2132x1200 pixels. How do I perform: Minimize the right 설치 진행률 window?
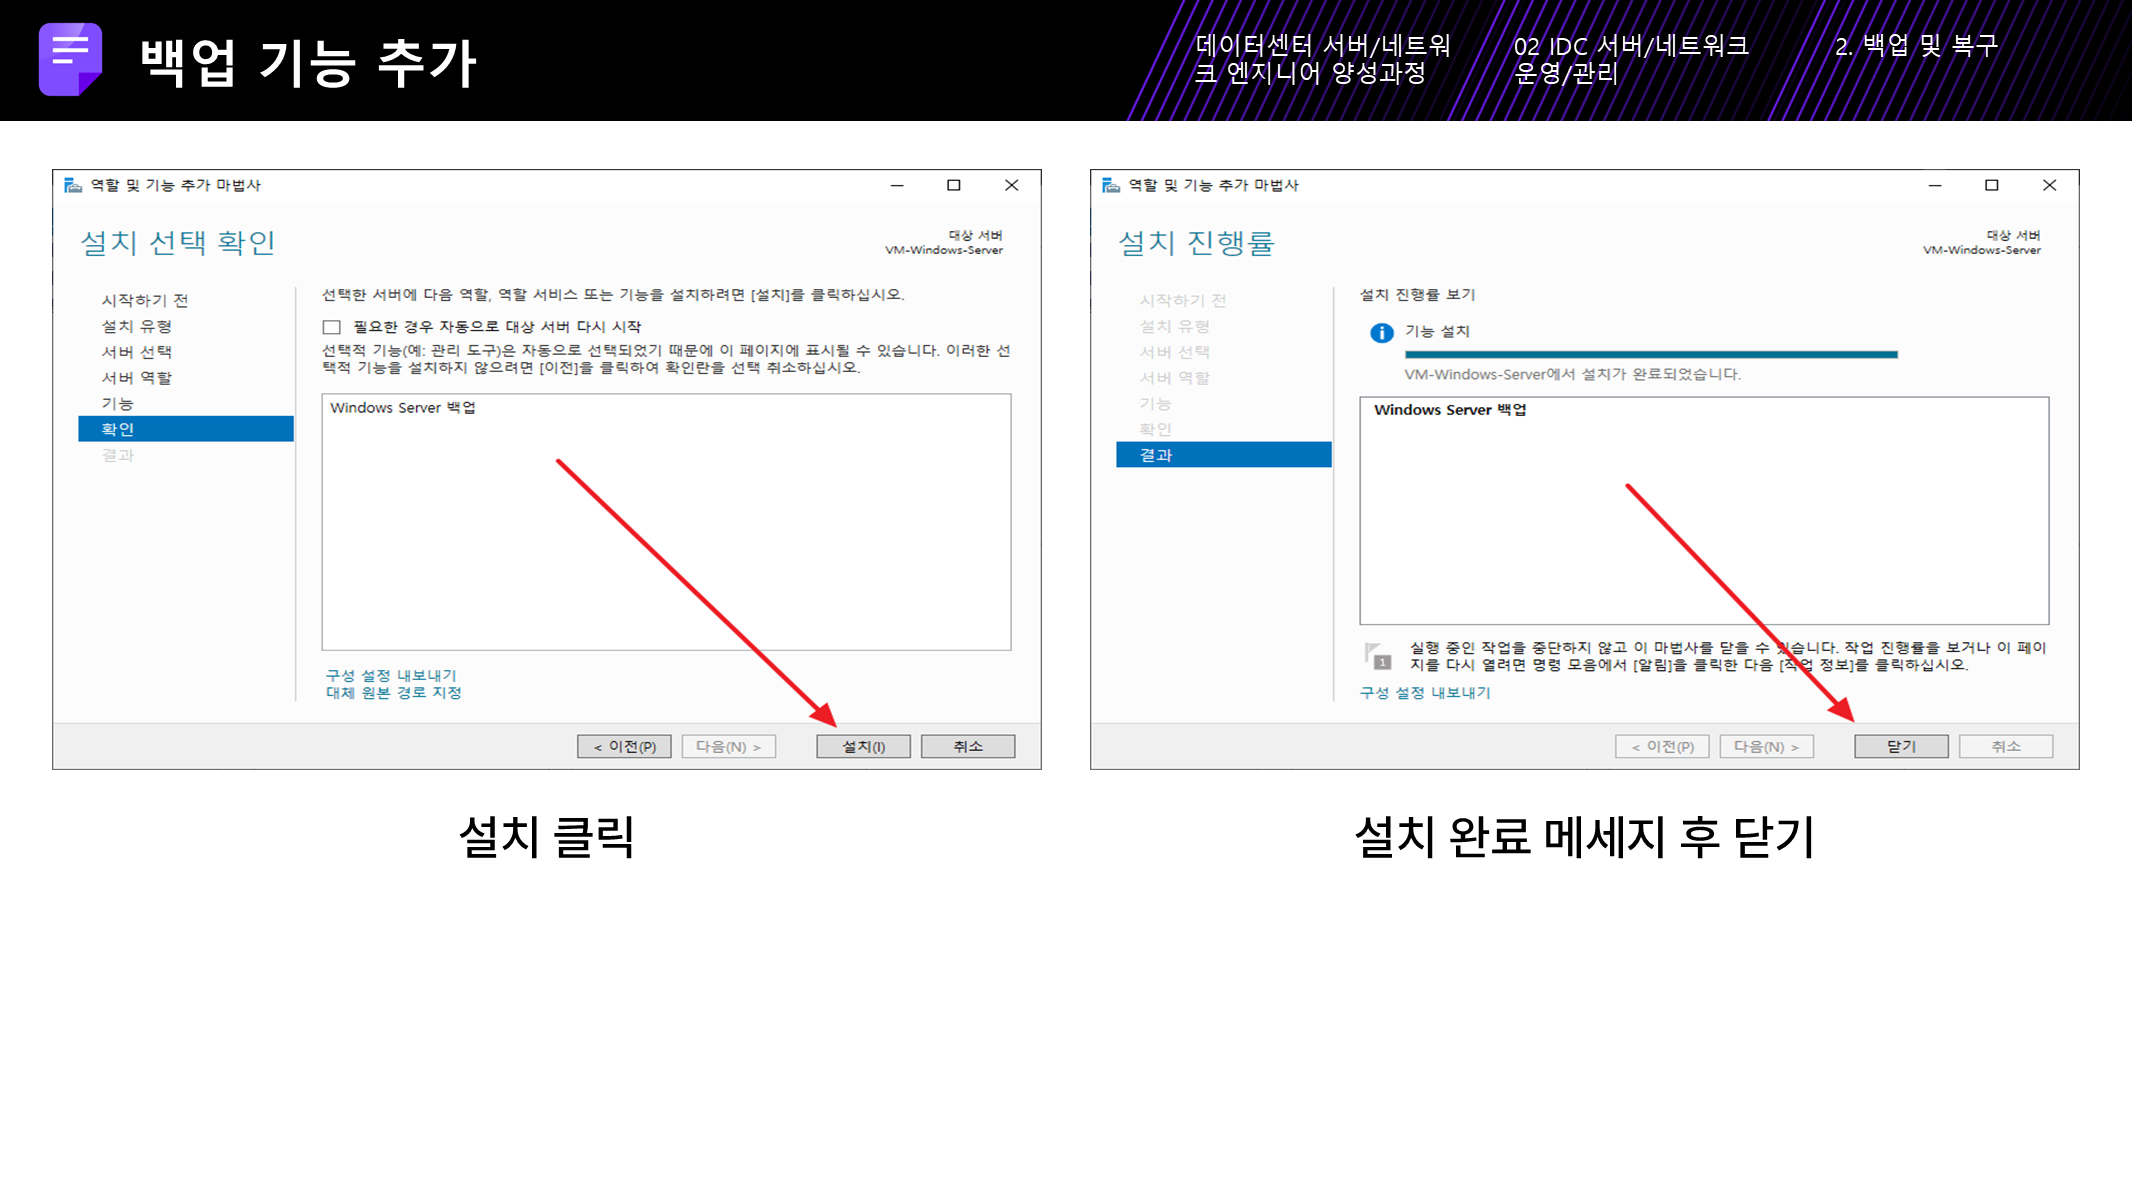tap(1935, 185)
